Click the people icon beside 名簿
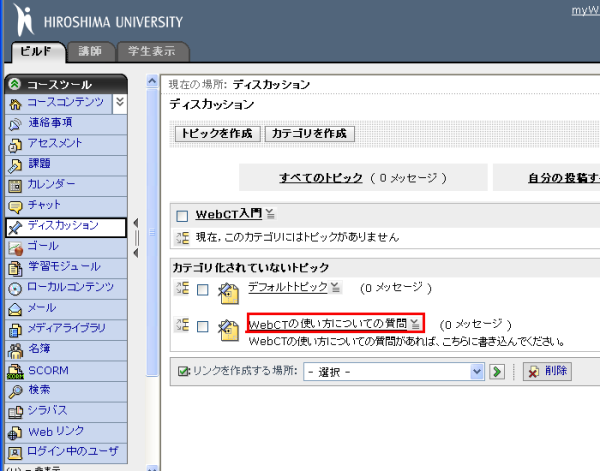This screenshot has width=600, height=471. click(15, 351)
